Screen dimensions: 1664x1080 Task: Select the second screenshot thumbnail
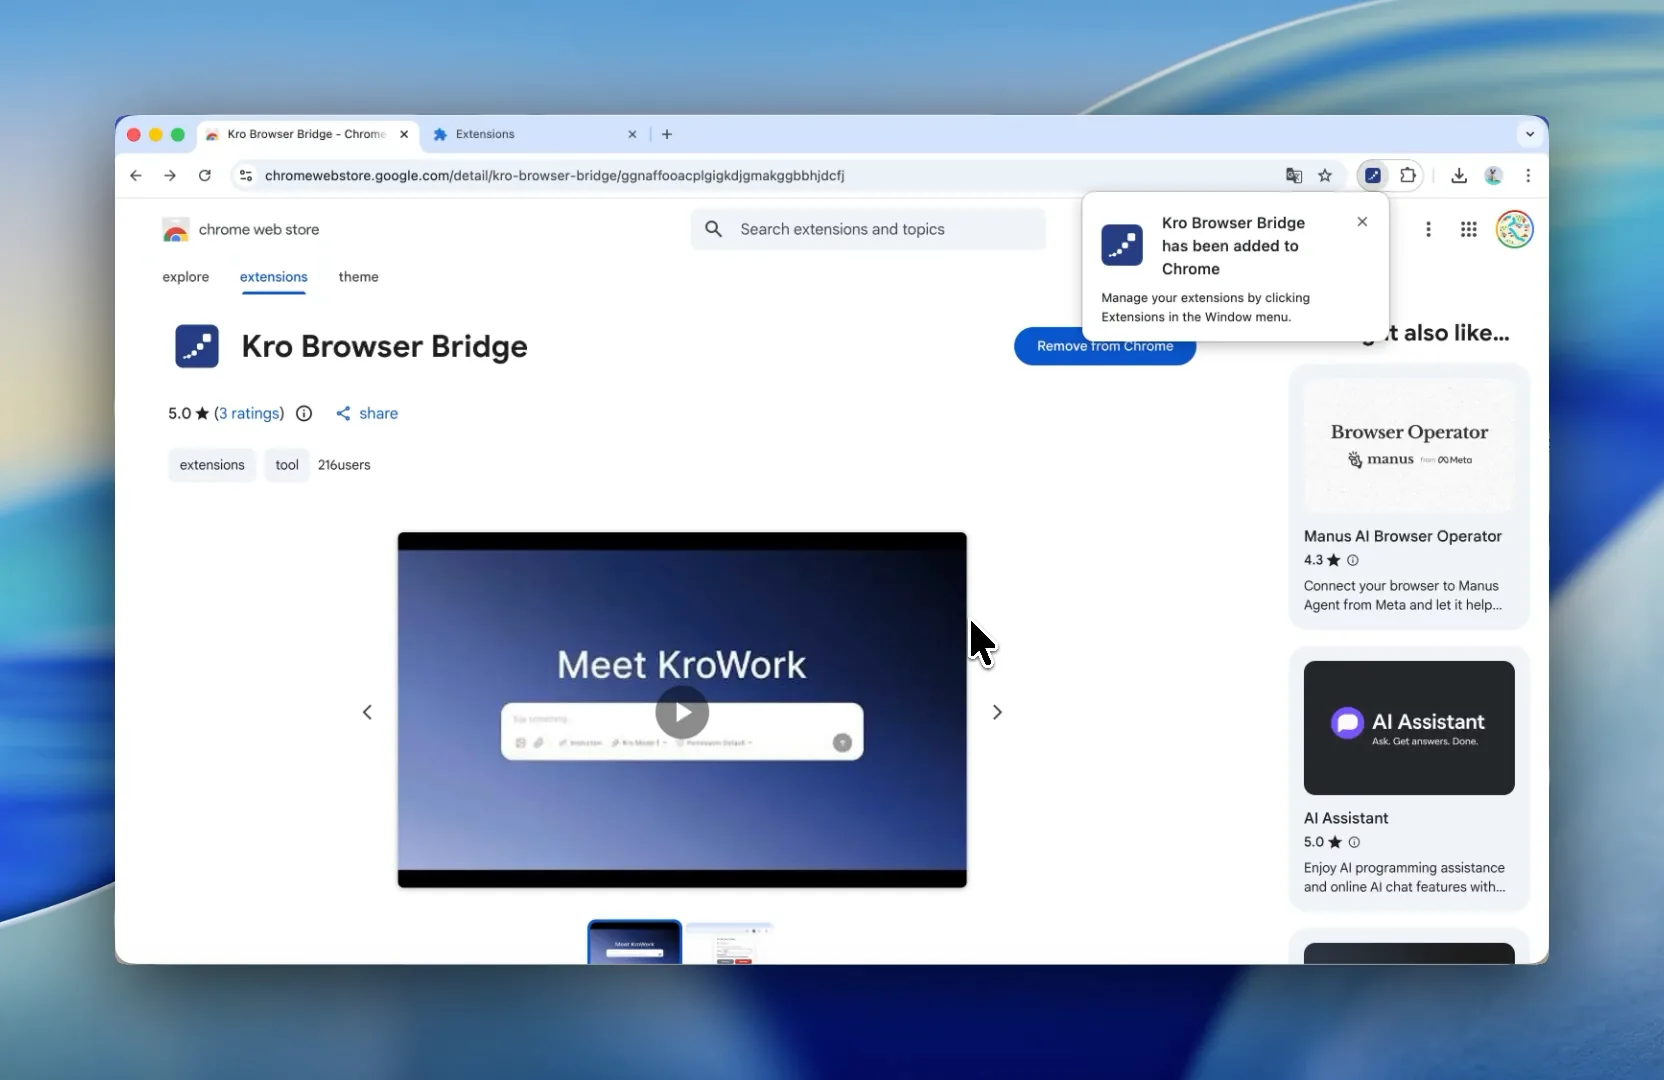730,942
